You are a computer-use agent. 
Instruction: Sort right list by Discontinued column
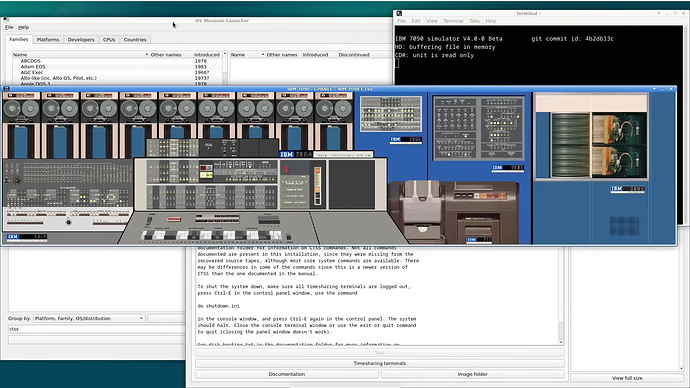tap(354, 55)
